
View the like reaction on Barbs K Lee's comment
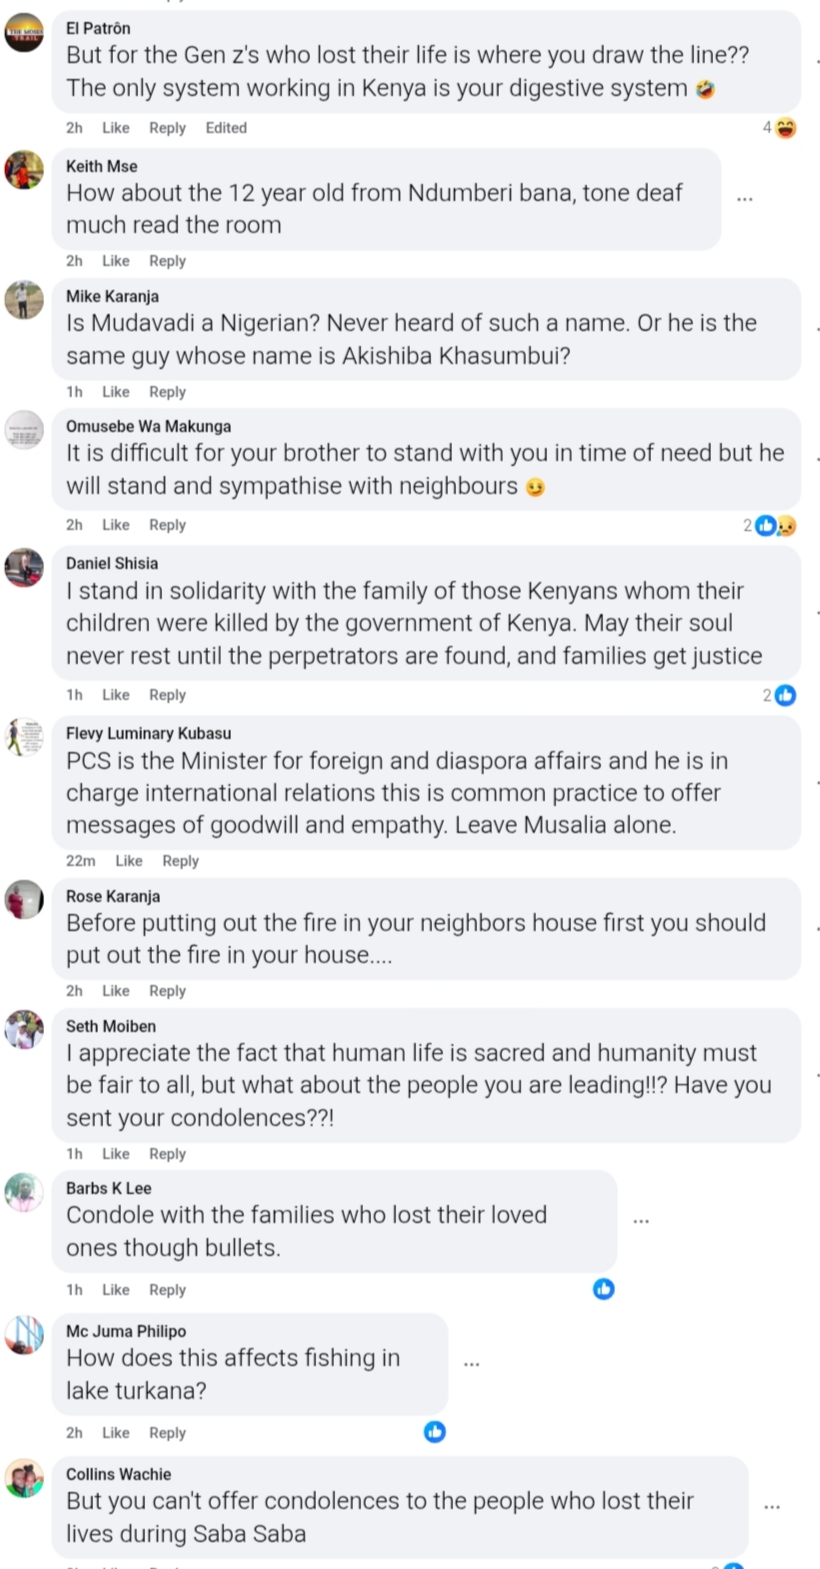pos(603,1289)
